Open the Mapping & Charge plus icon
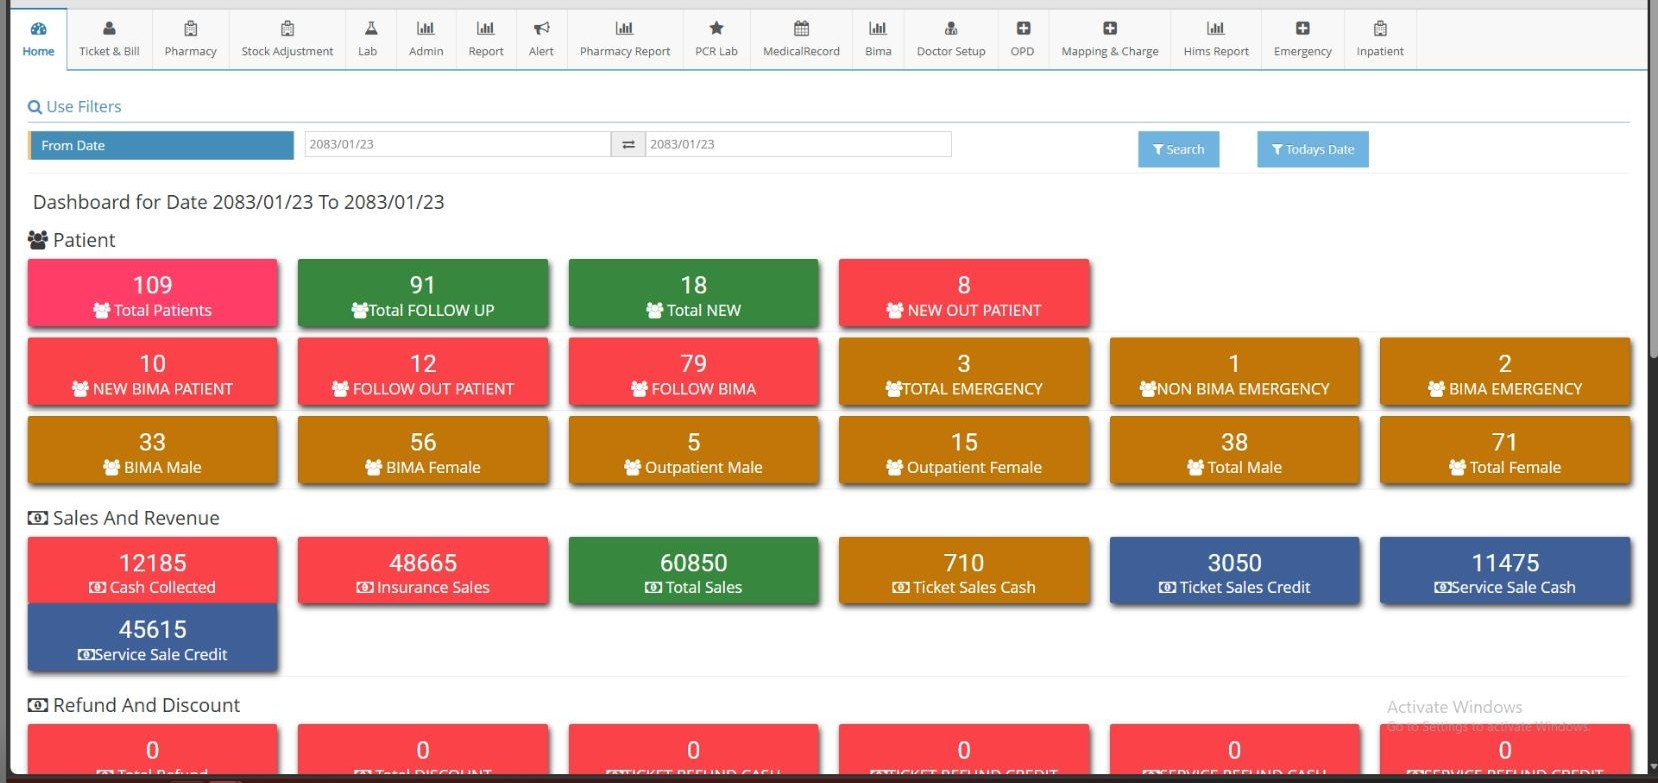This screenshot has width=1658, height=783. [1110, 29]
